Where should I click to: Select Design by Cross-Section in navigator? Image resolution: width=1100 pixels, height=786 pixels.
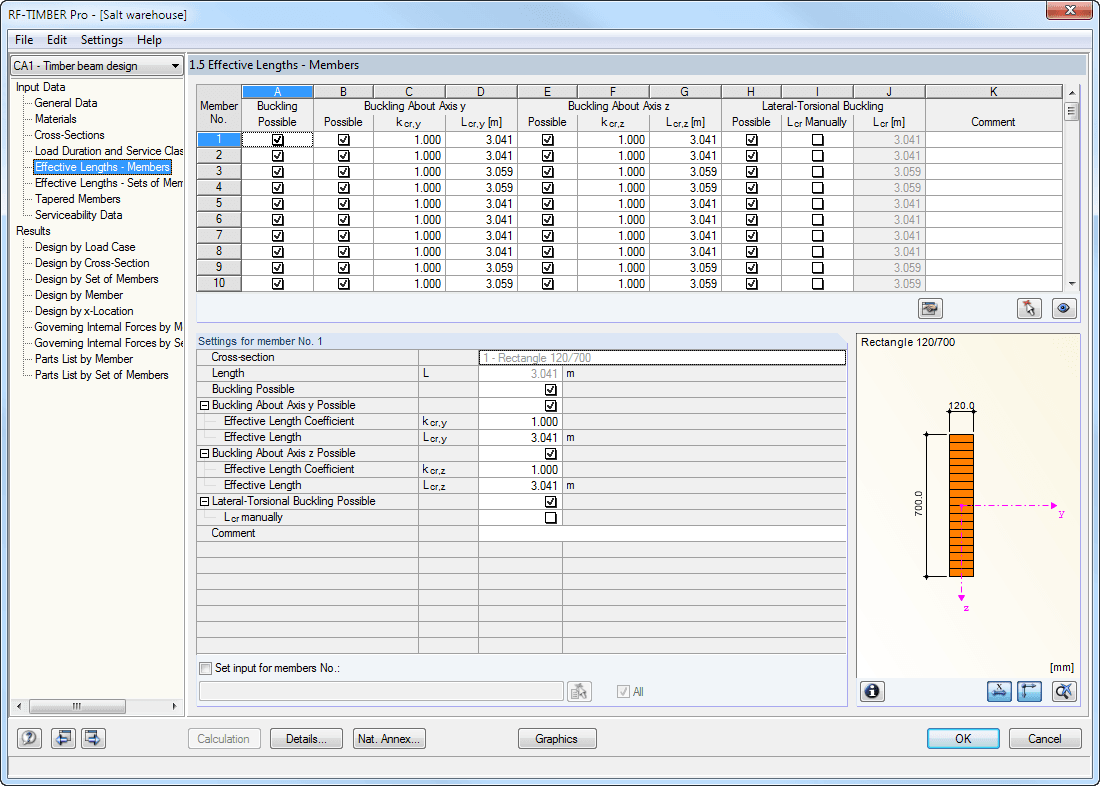(x=92, y=263)
